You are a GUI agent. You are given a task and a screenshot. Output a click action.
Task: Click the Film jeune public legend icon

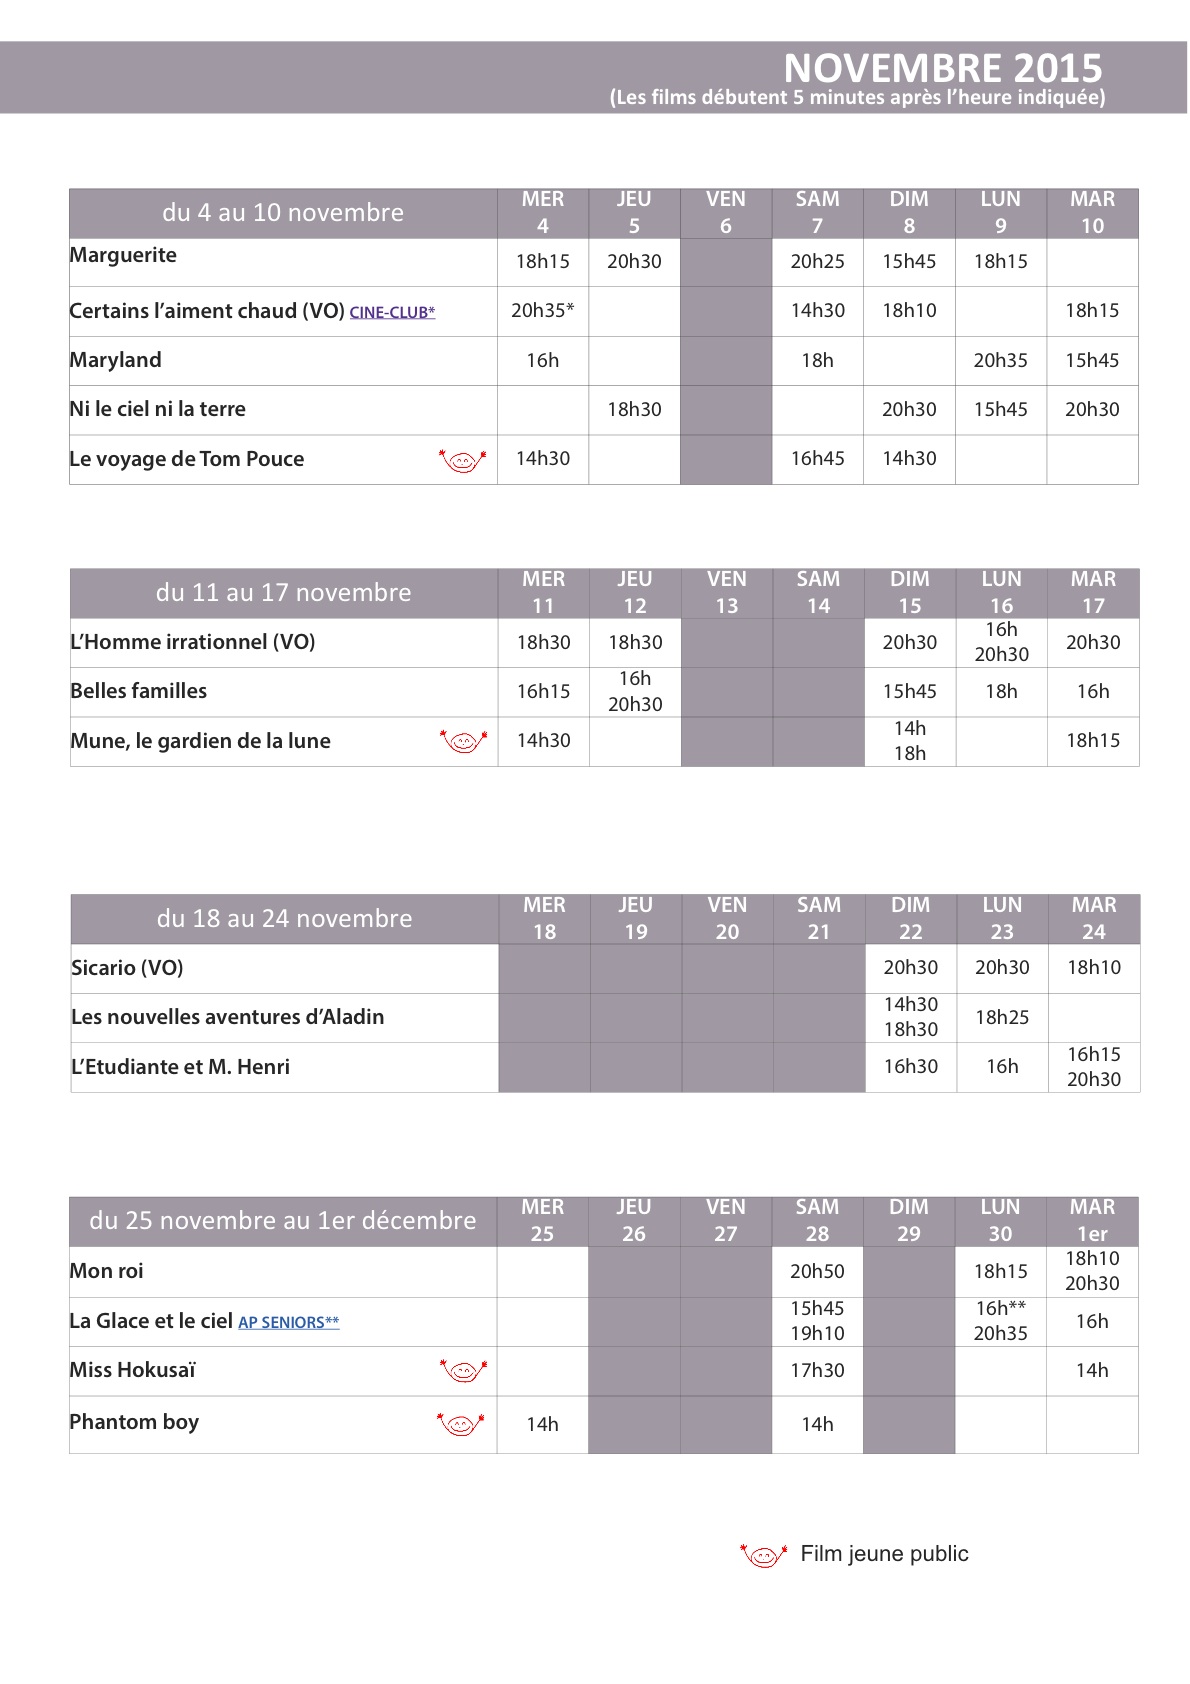(x=764, y=1555)
